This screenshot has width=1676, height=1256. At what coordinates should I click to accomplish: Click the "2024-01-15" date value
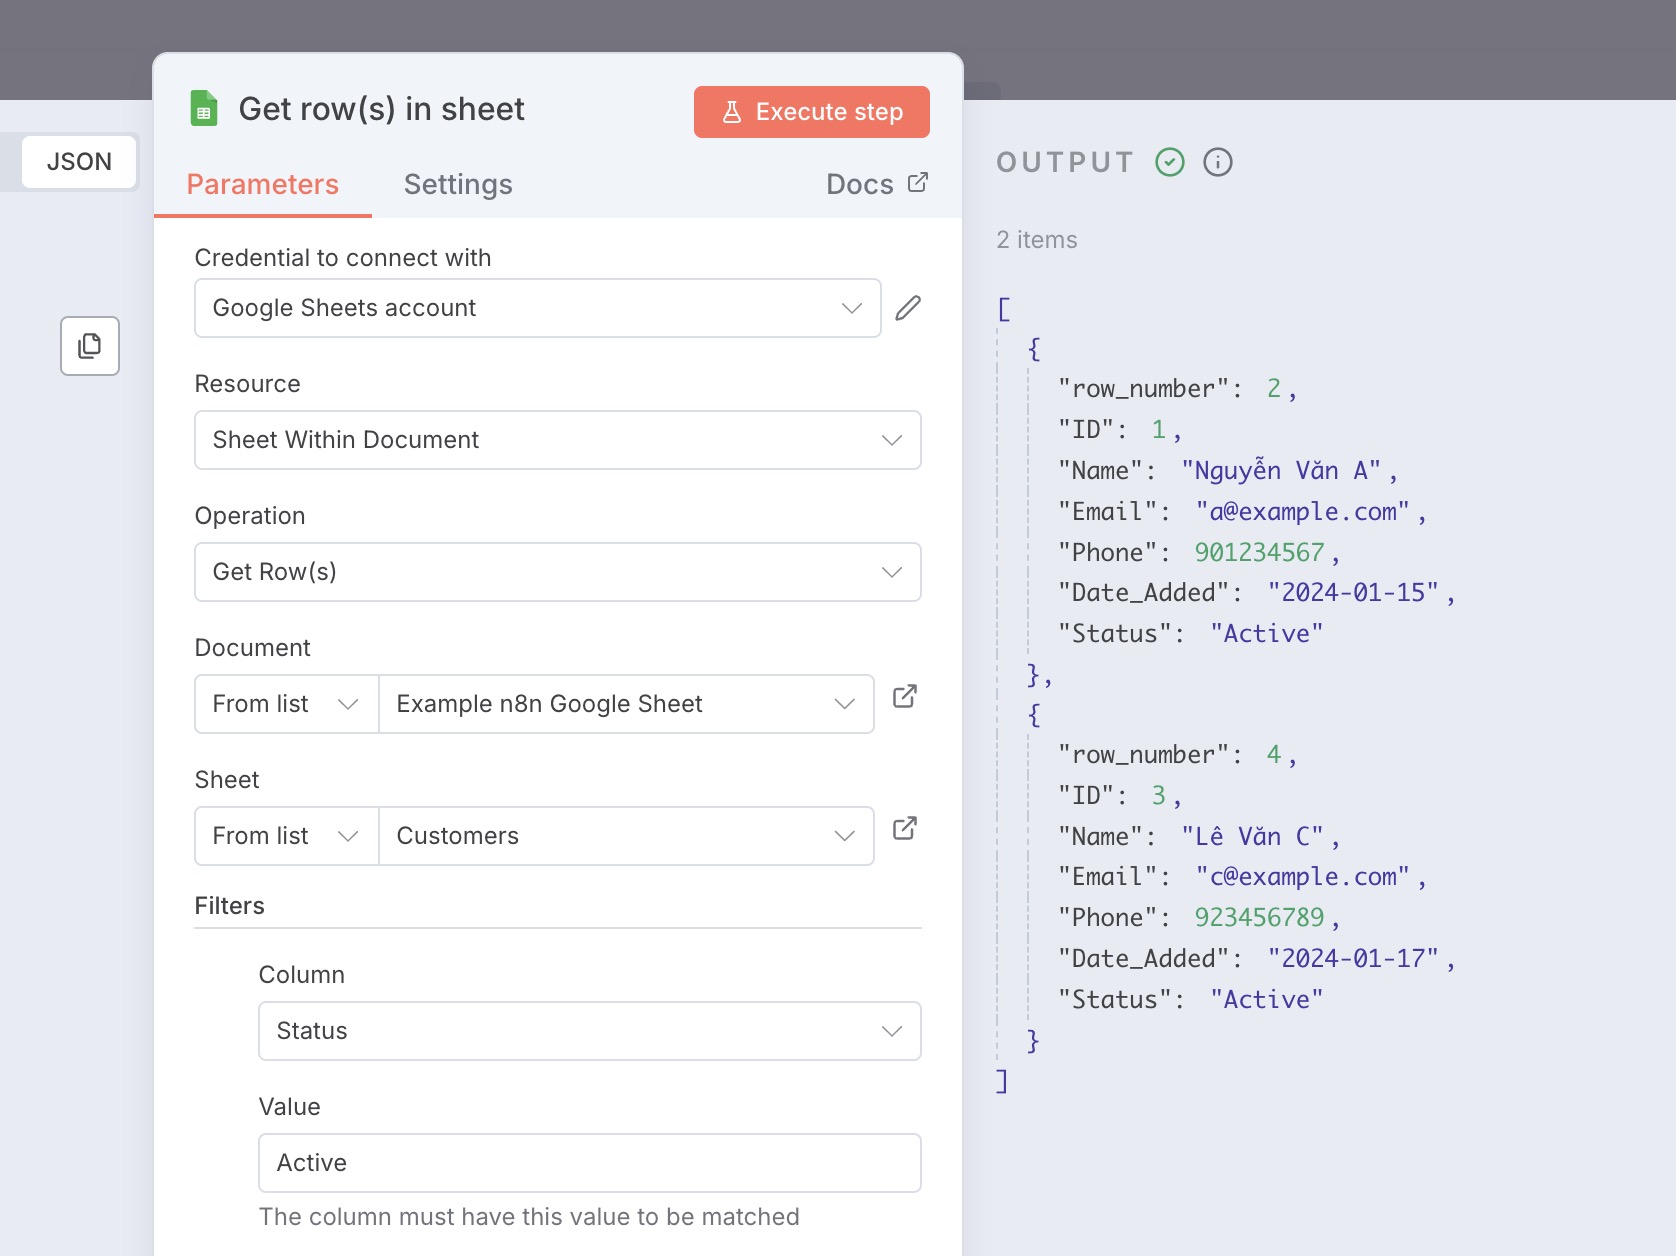pyautogui.click(x=1353, y=593)
